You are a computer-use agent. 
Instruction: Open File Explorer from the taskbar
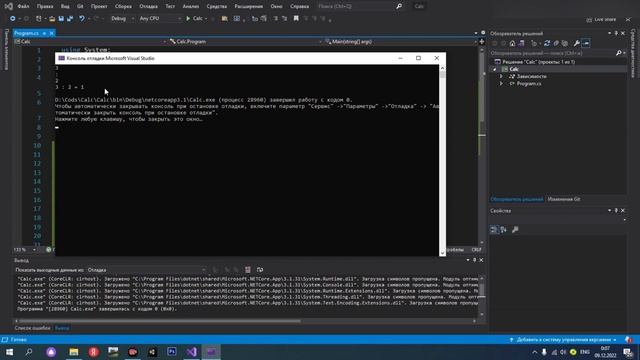pos(74,352)
